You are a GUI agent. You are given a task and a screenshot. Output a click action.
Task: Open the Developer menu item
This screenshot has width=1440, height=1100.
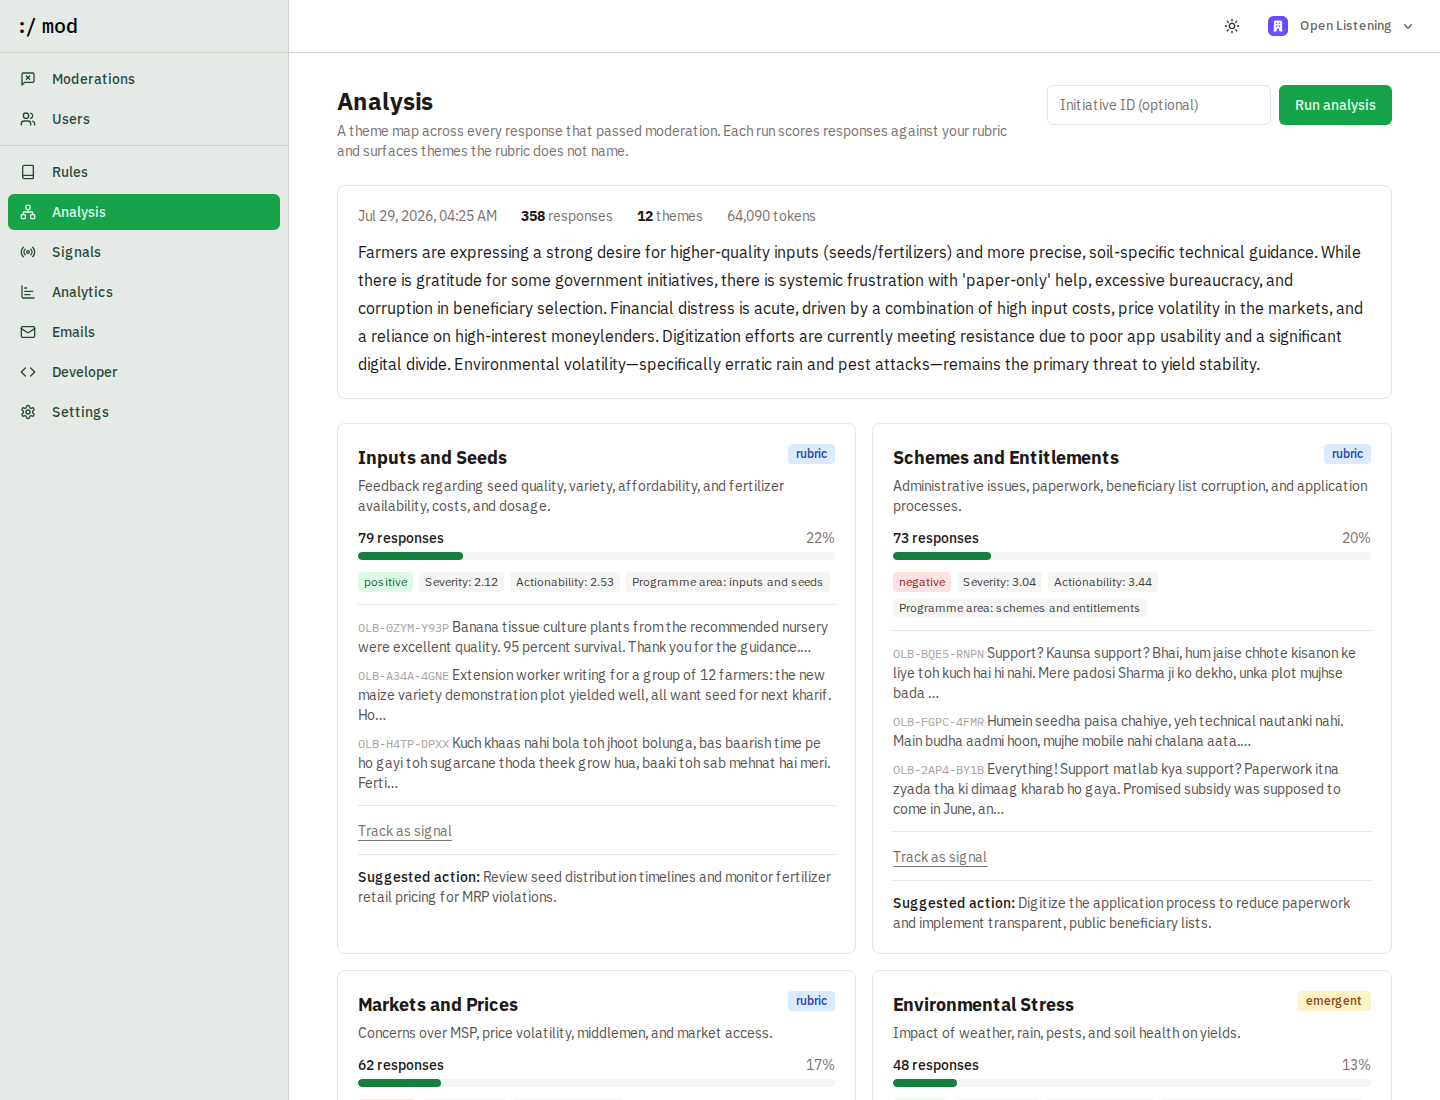pyautogui.click(x=144, y=372)
